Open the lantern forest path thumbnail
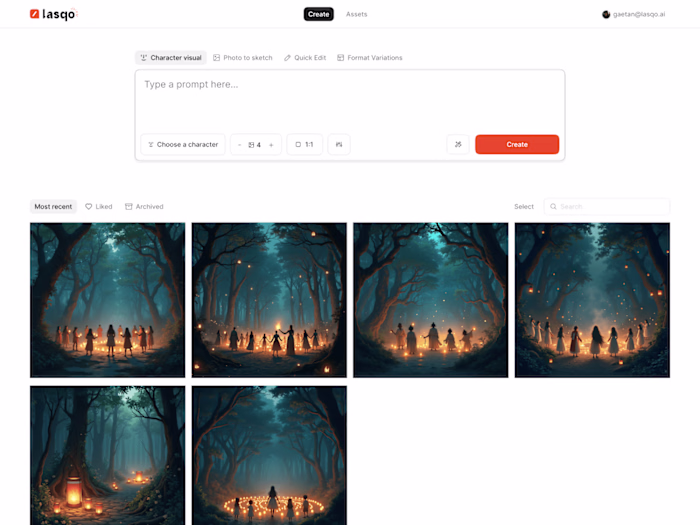 click(107, 455)
